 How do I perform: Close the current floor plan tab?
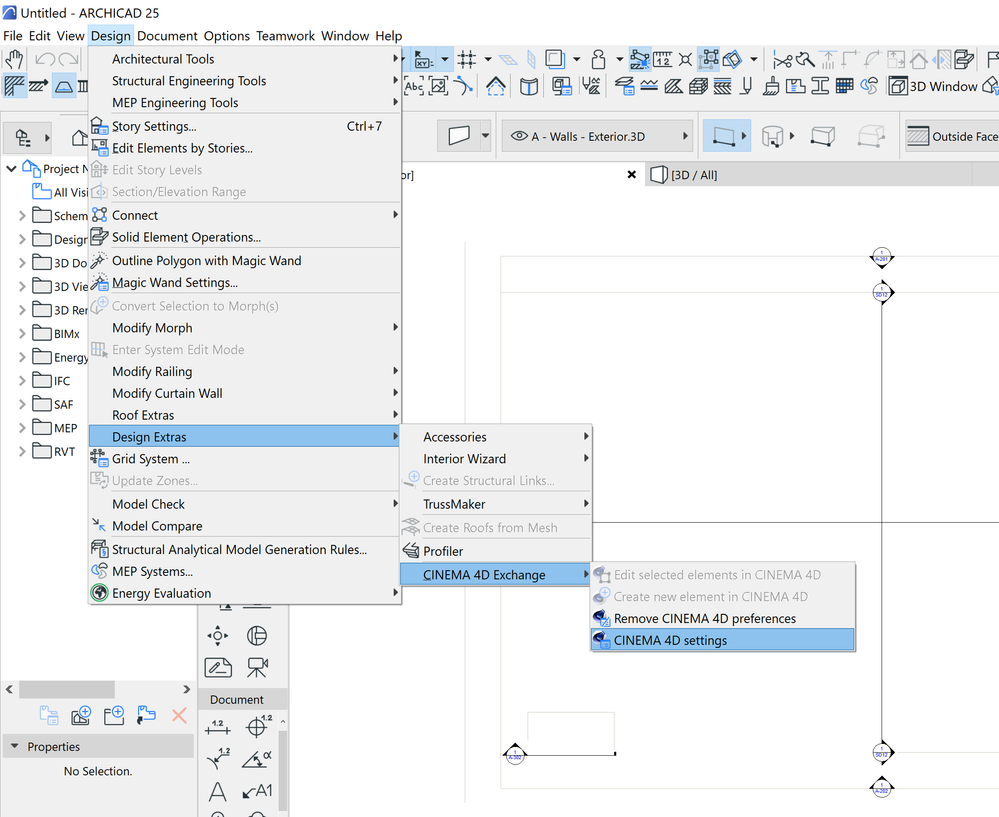pos(631,175)
